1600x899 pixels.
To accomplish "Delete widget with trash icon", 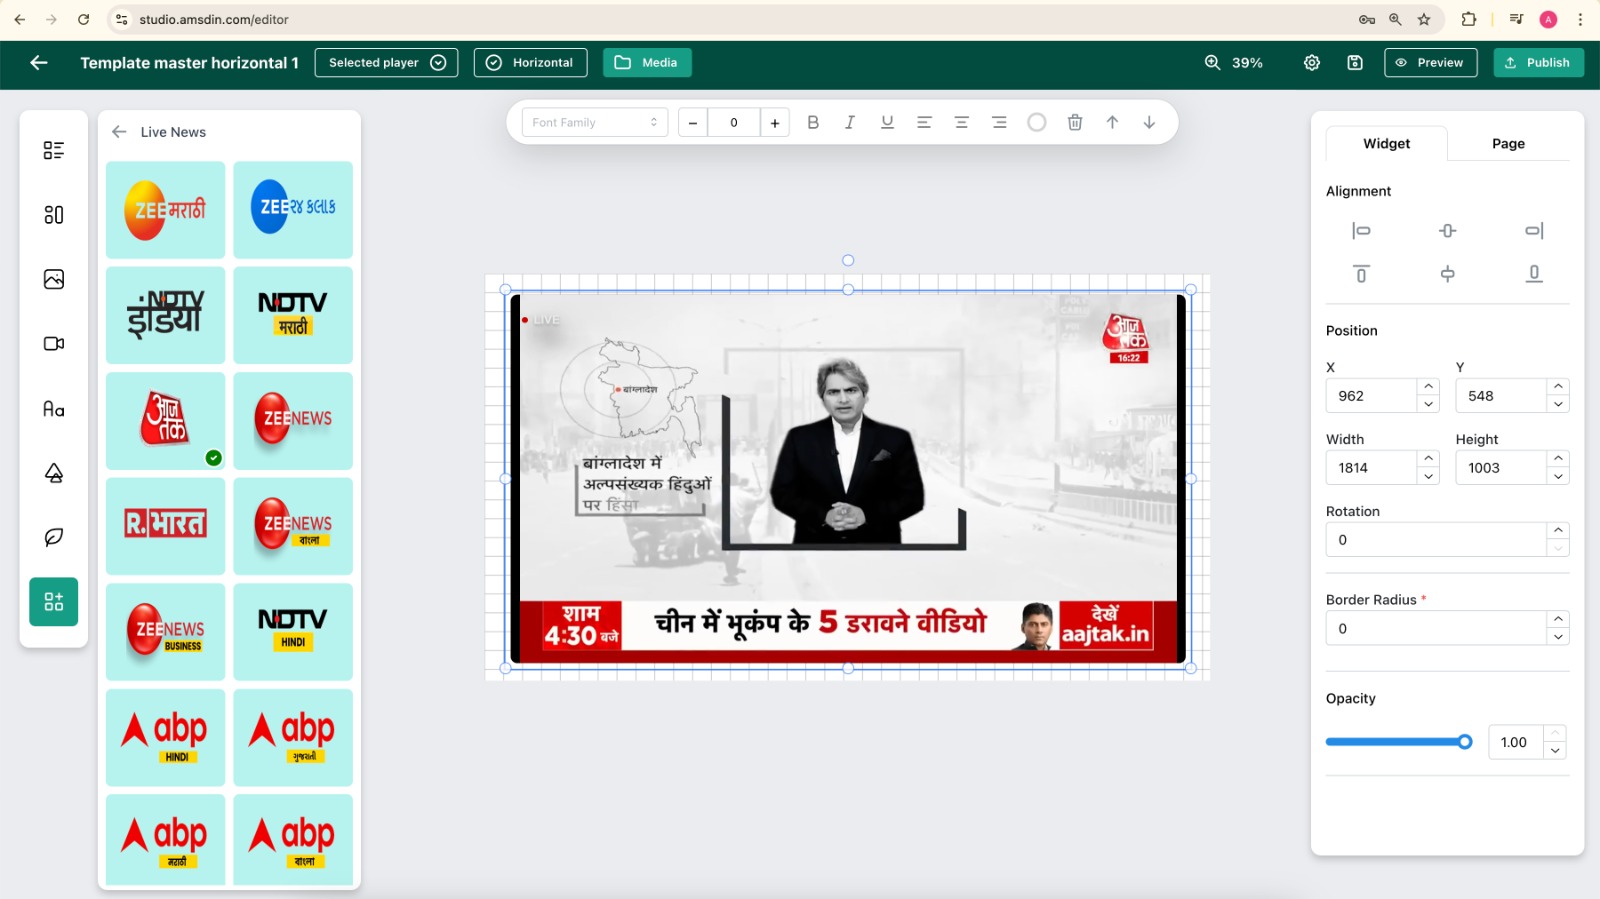I will pyautogui.click(x=1075, y=122).
